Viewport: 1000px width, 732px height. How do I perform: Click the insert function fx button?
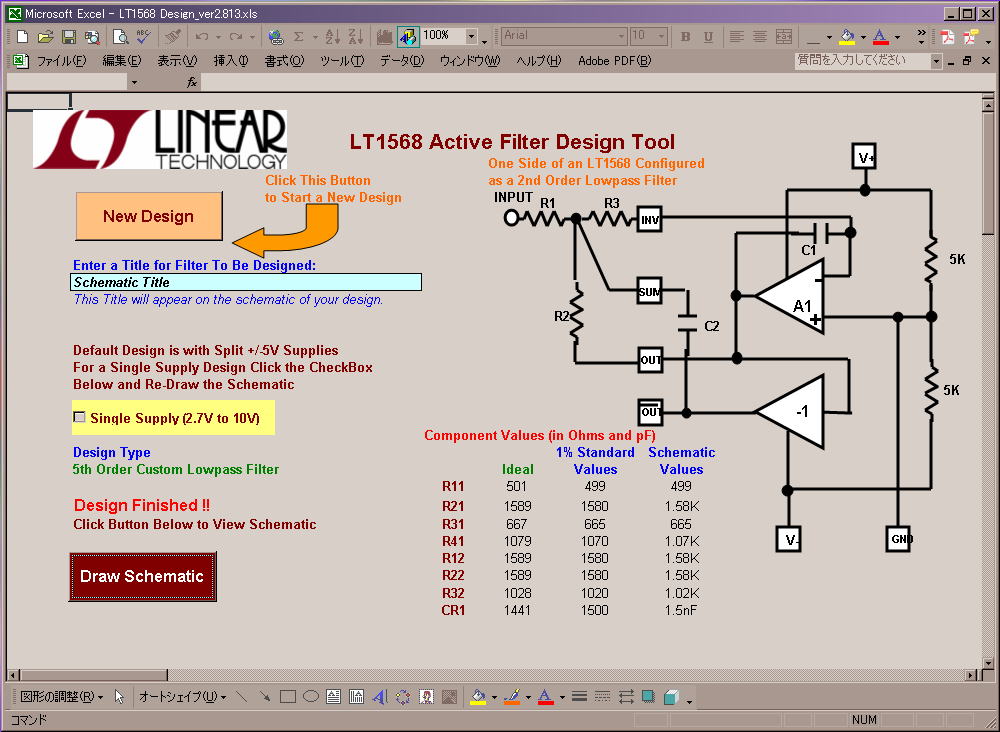click(x=192, y=82)
